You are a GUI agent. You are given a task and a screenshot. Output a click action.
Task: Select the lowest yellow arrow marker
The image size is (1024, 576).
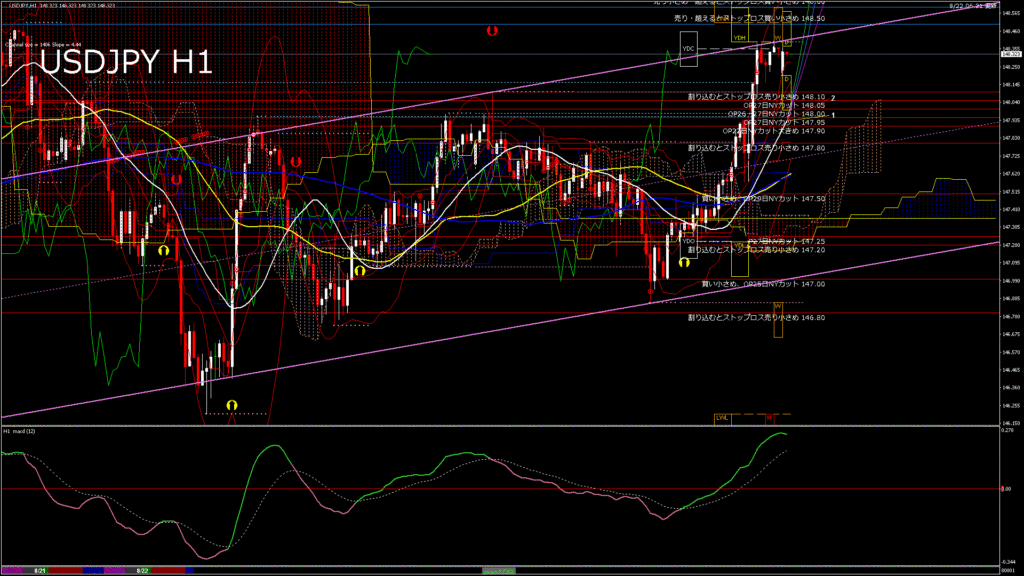click(x=232, y=404)
